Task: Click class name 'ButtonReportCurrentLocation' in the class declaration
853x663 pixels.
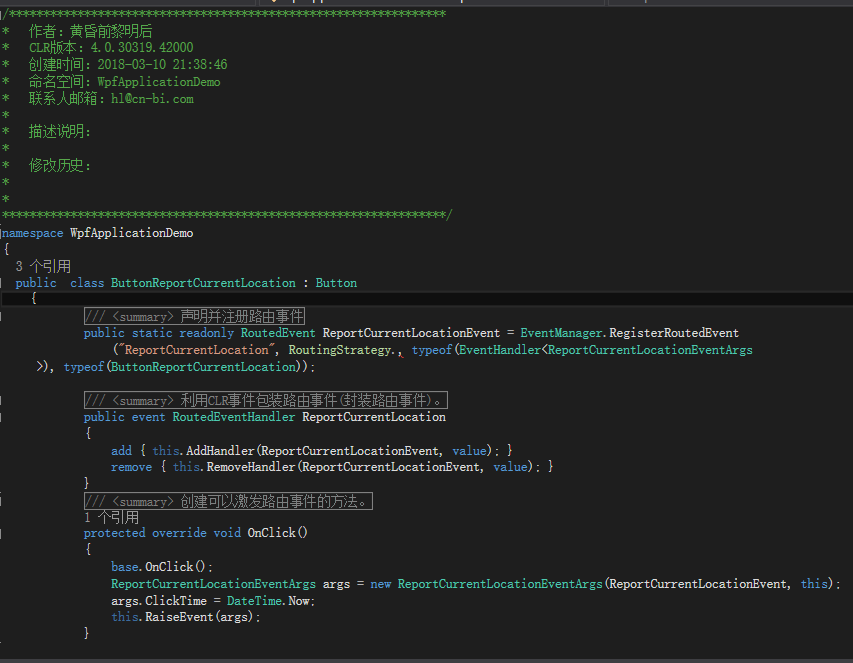Action: 203,283
